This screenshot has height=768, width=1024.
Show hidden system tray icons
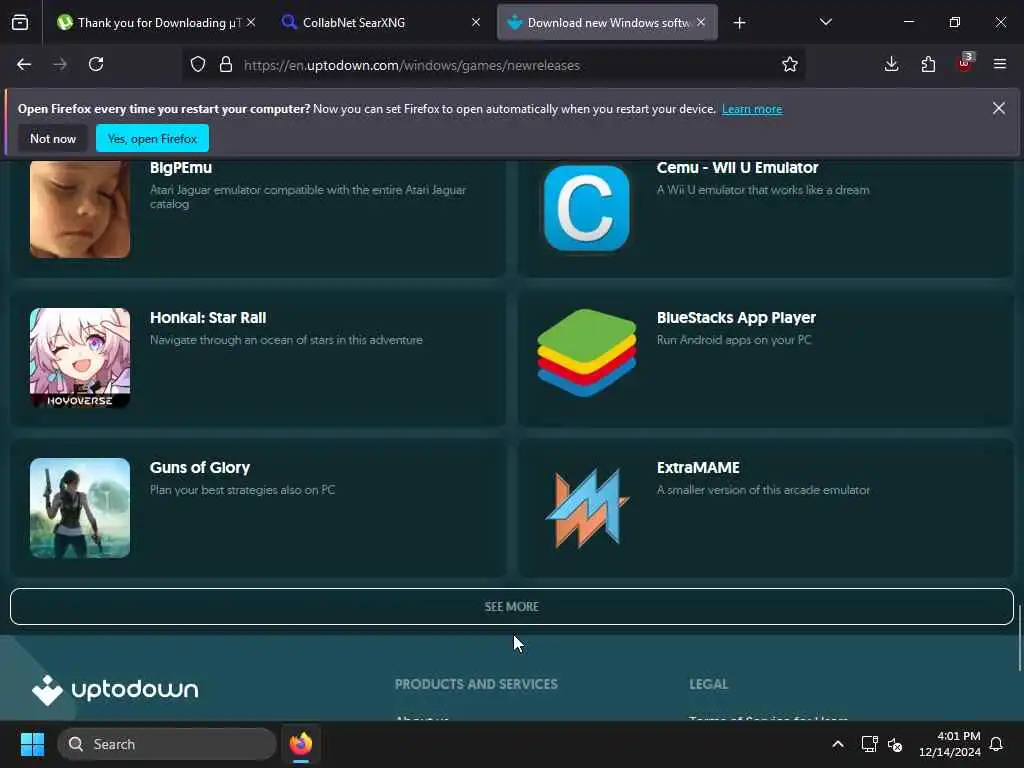click(x=838, y=744)
